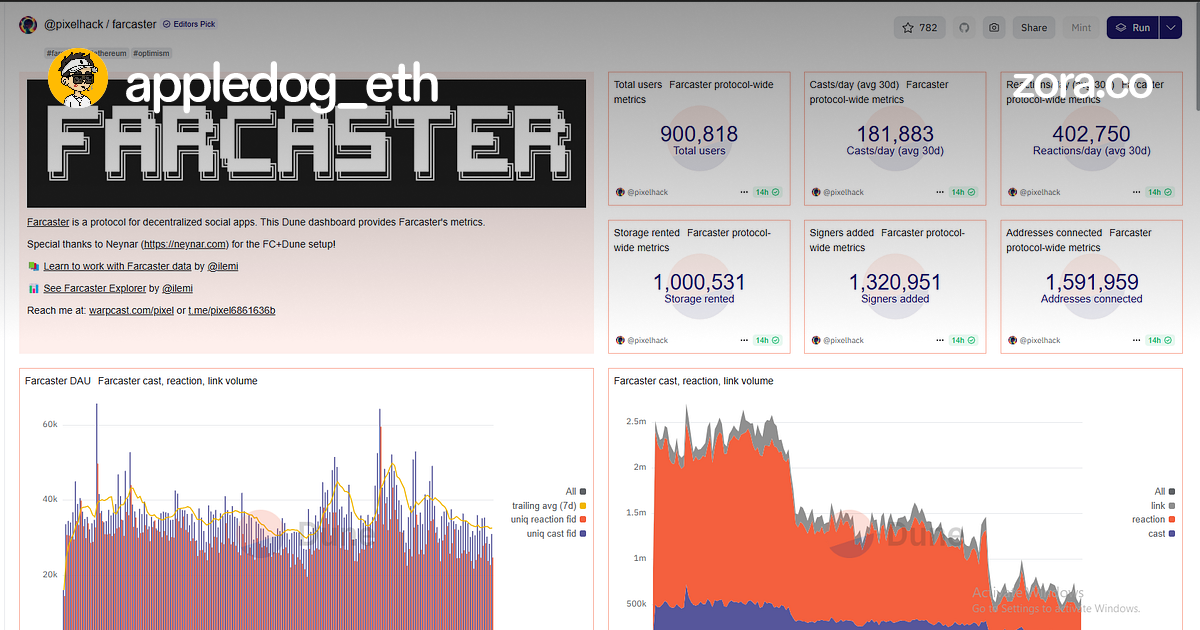
Task: Open three-dot menu on Signers added card
Action: 940,340
